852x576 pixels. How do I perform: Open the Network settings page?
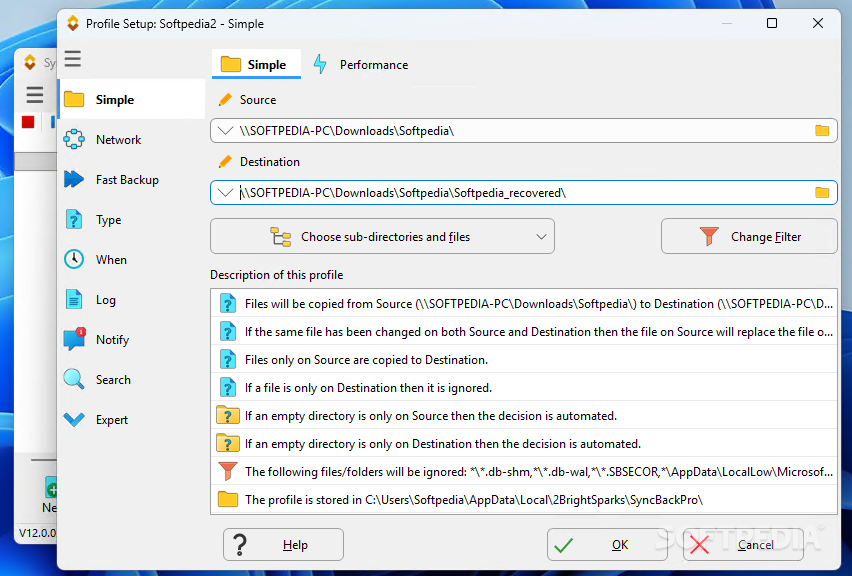coord(131,140)
